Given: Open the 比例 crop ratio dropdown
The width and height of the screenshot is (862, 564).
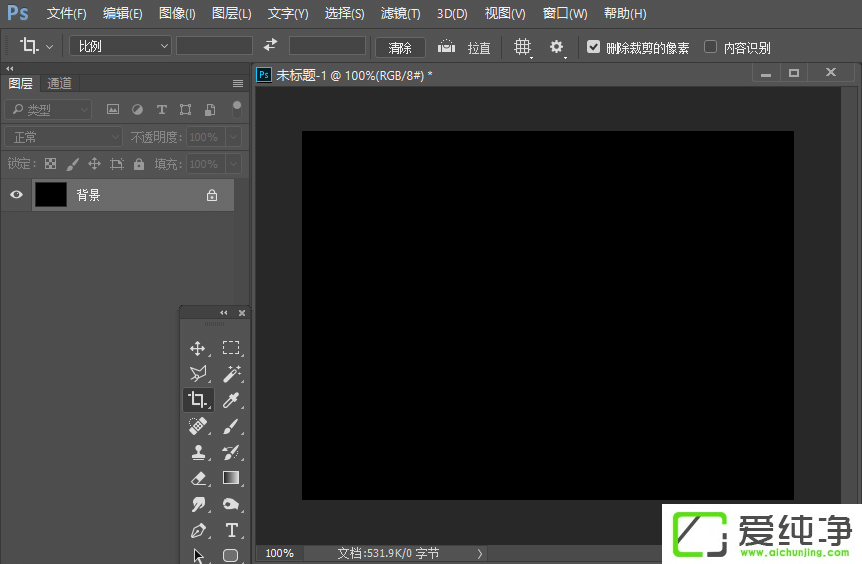Looking at the screenshot, I should 120,46.
